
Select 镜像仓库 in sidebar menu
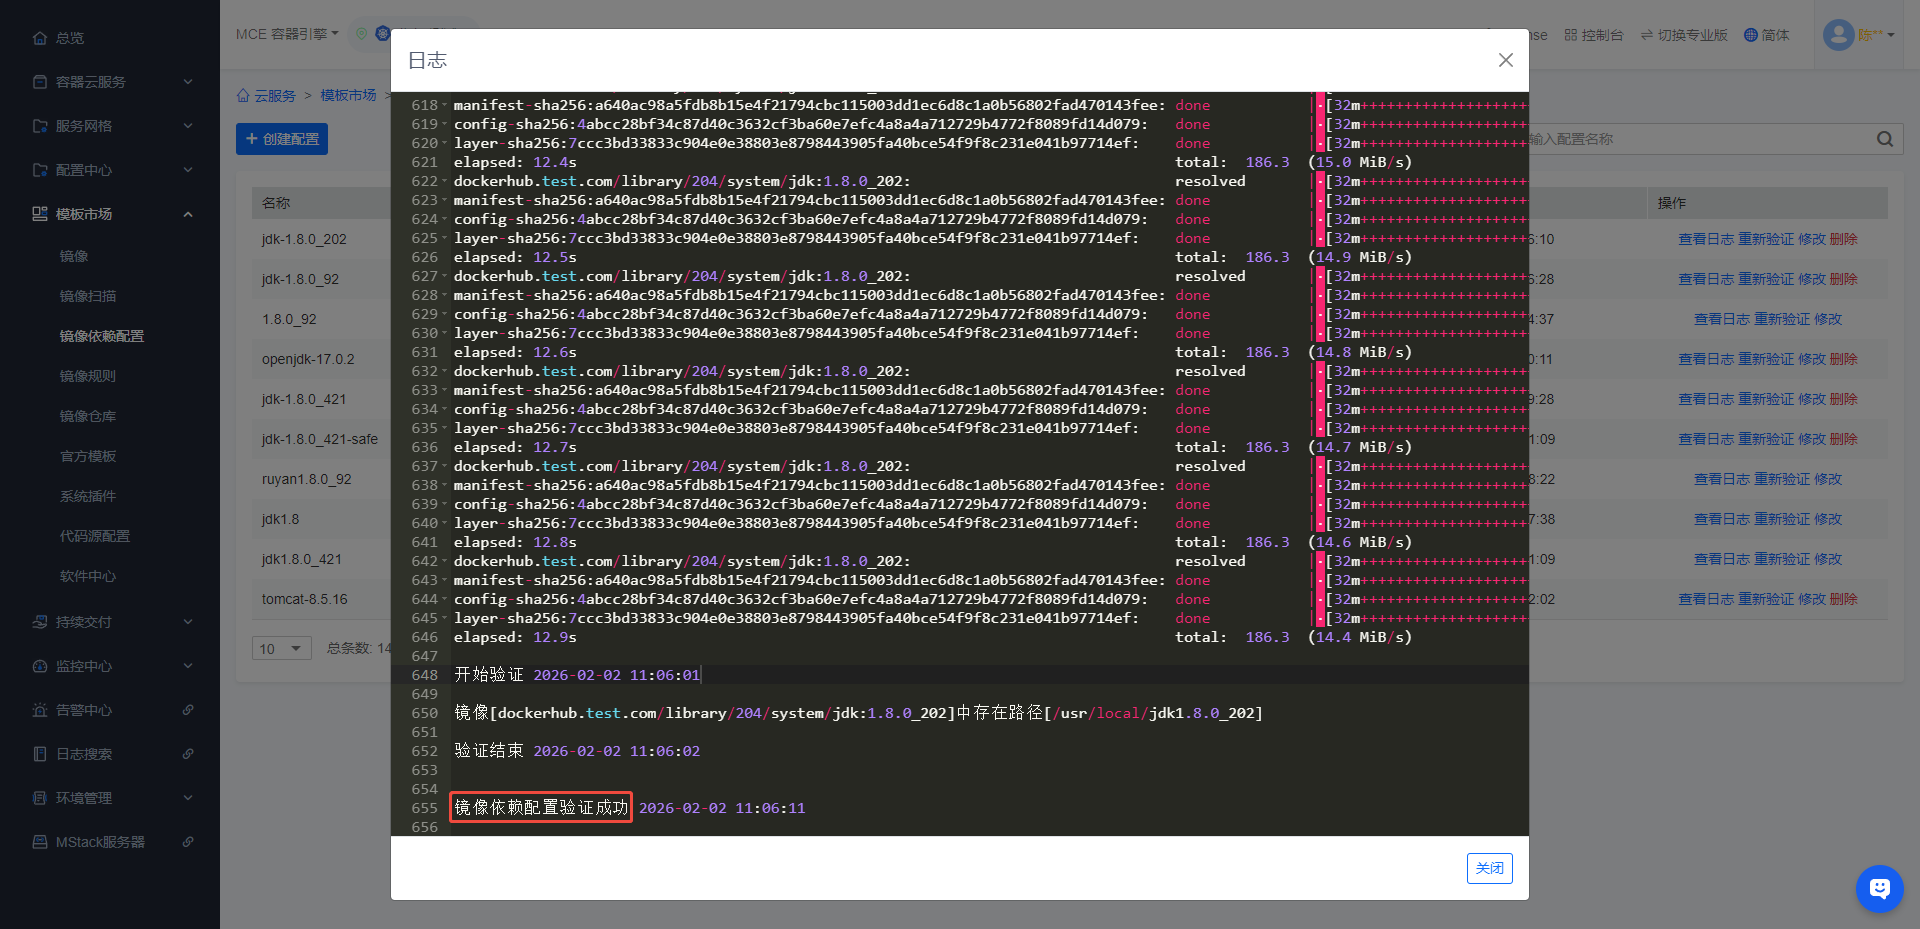[88, 416]
